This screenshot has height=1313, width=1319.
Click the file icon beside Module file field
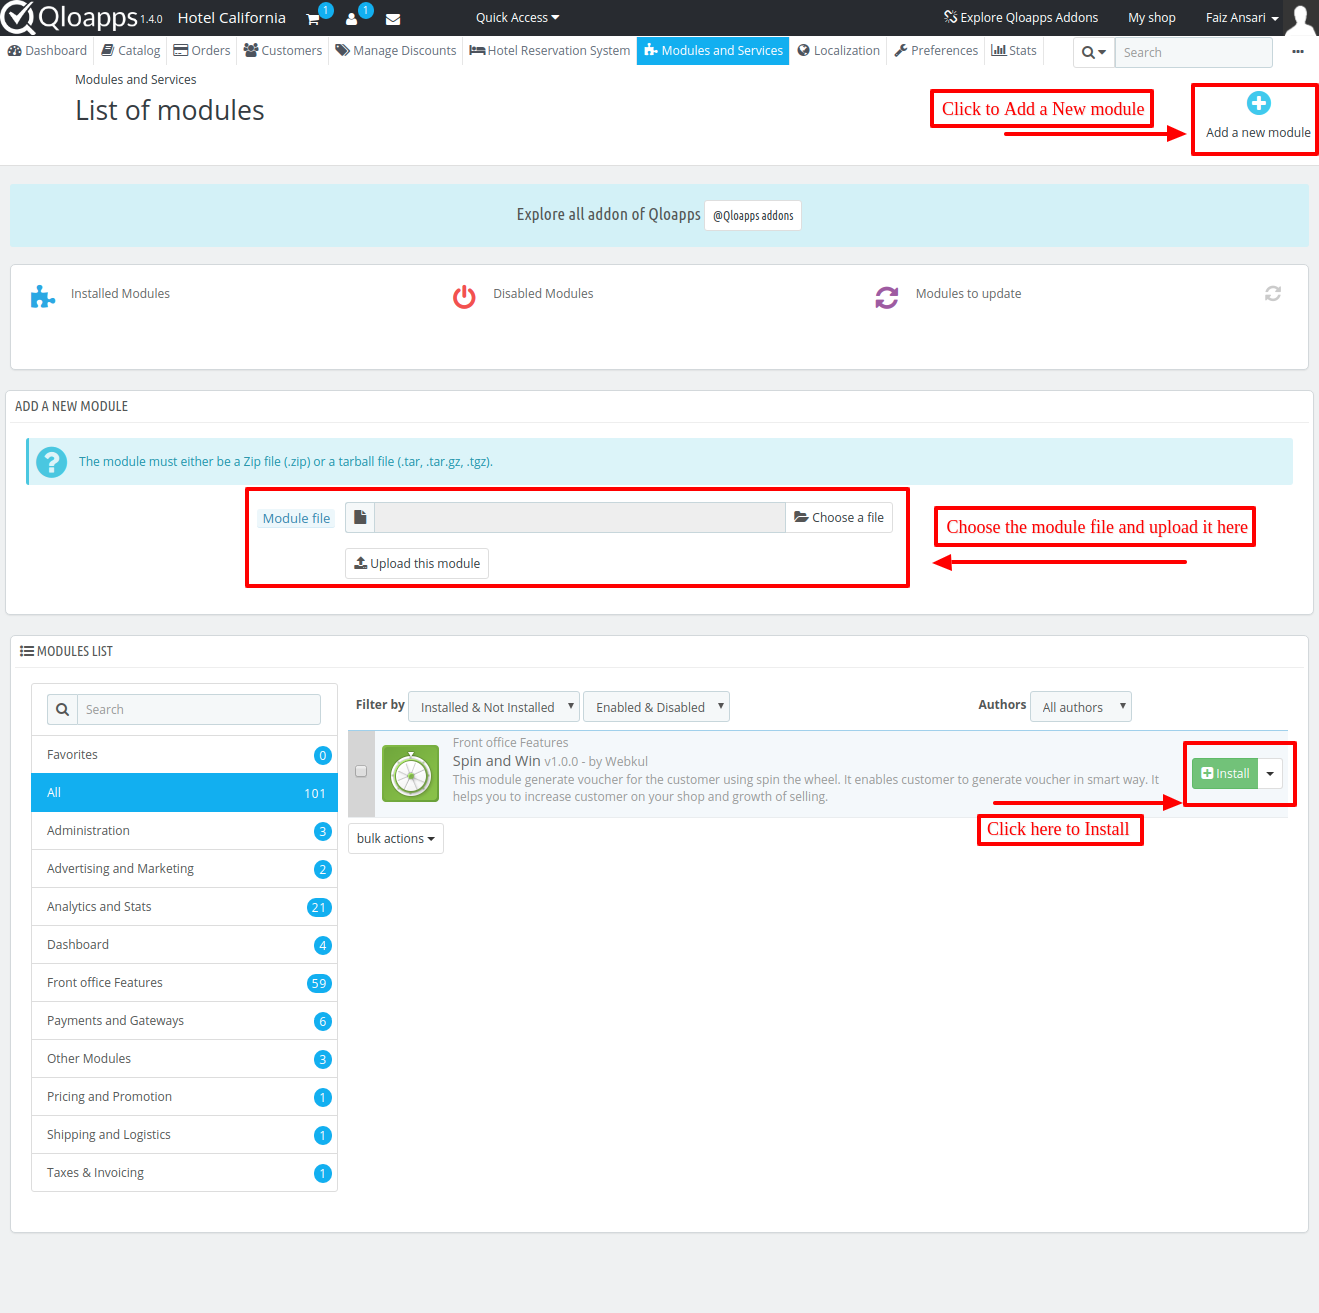click(360, 517)
